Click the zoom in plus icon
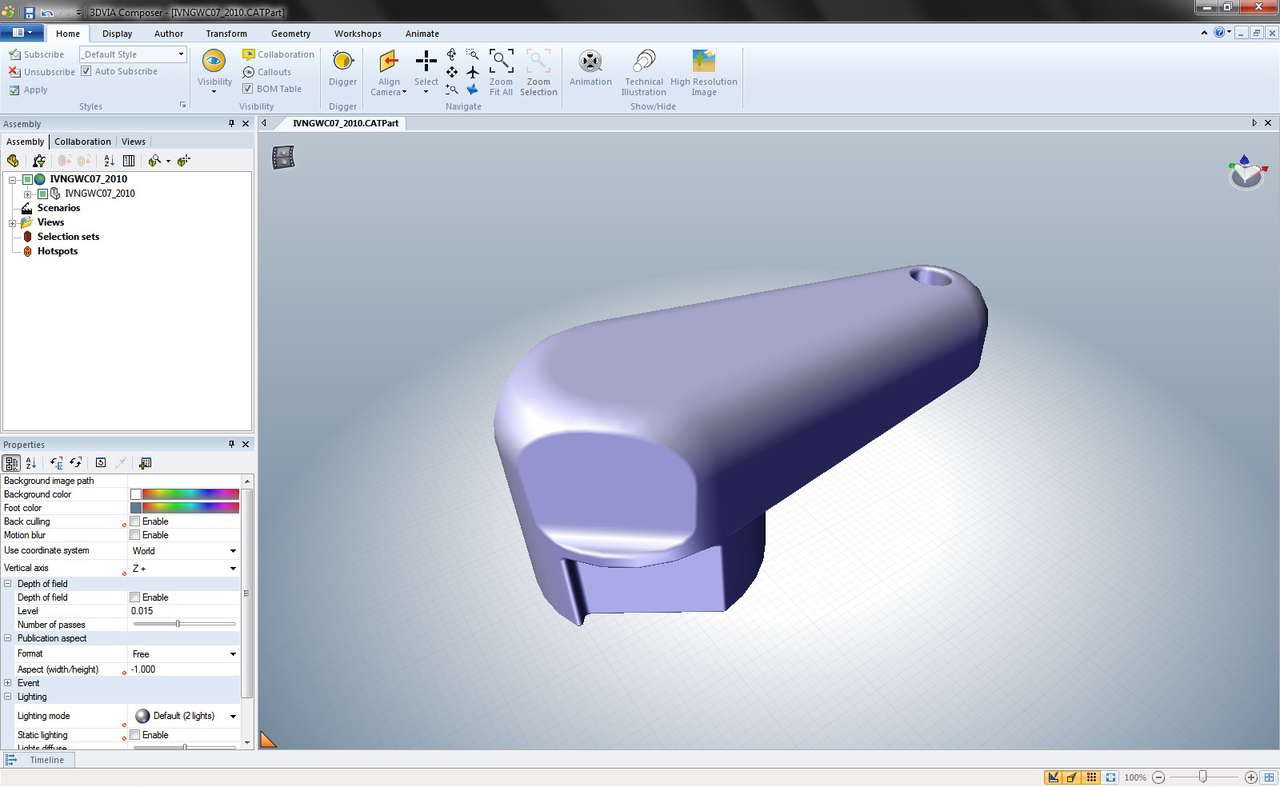The image size is (1280, 787). pyautogui.click(x=1250, y=777)
